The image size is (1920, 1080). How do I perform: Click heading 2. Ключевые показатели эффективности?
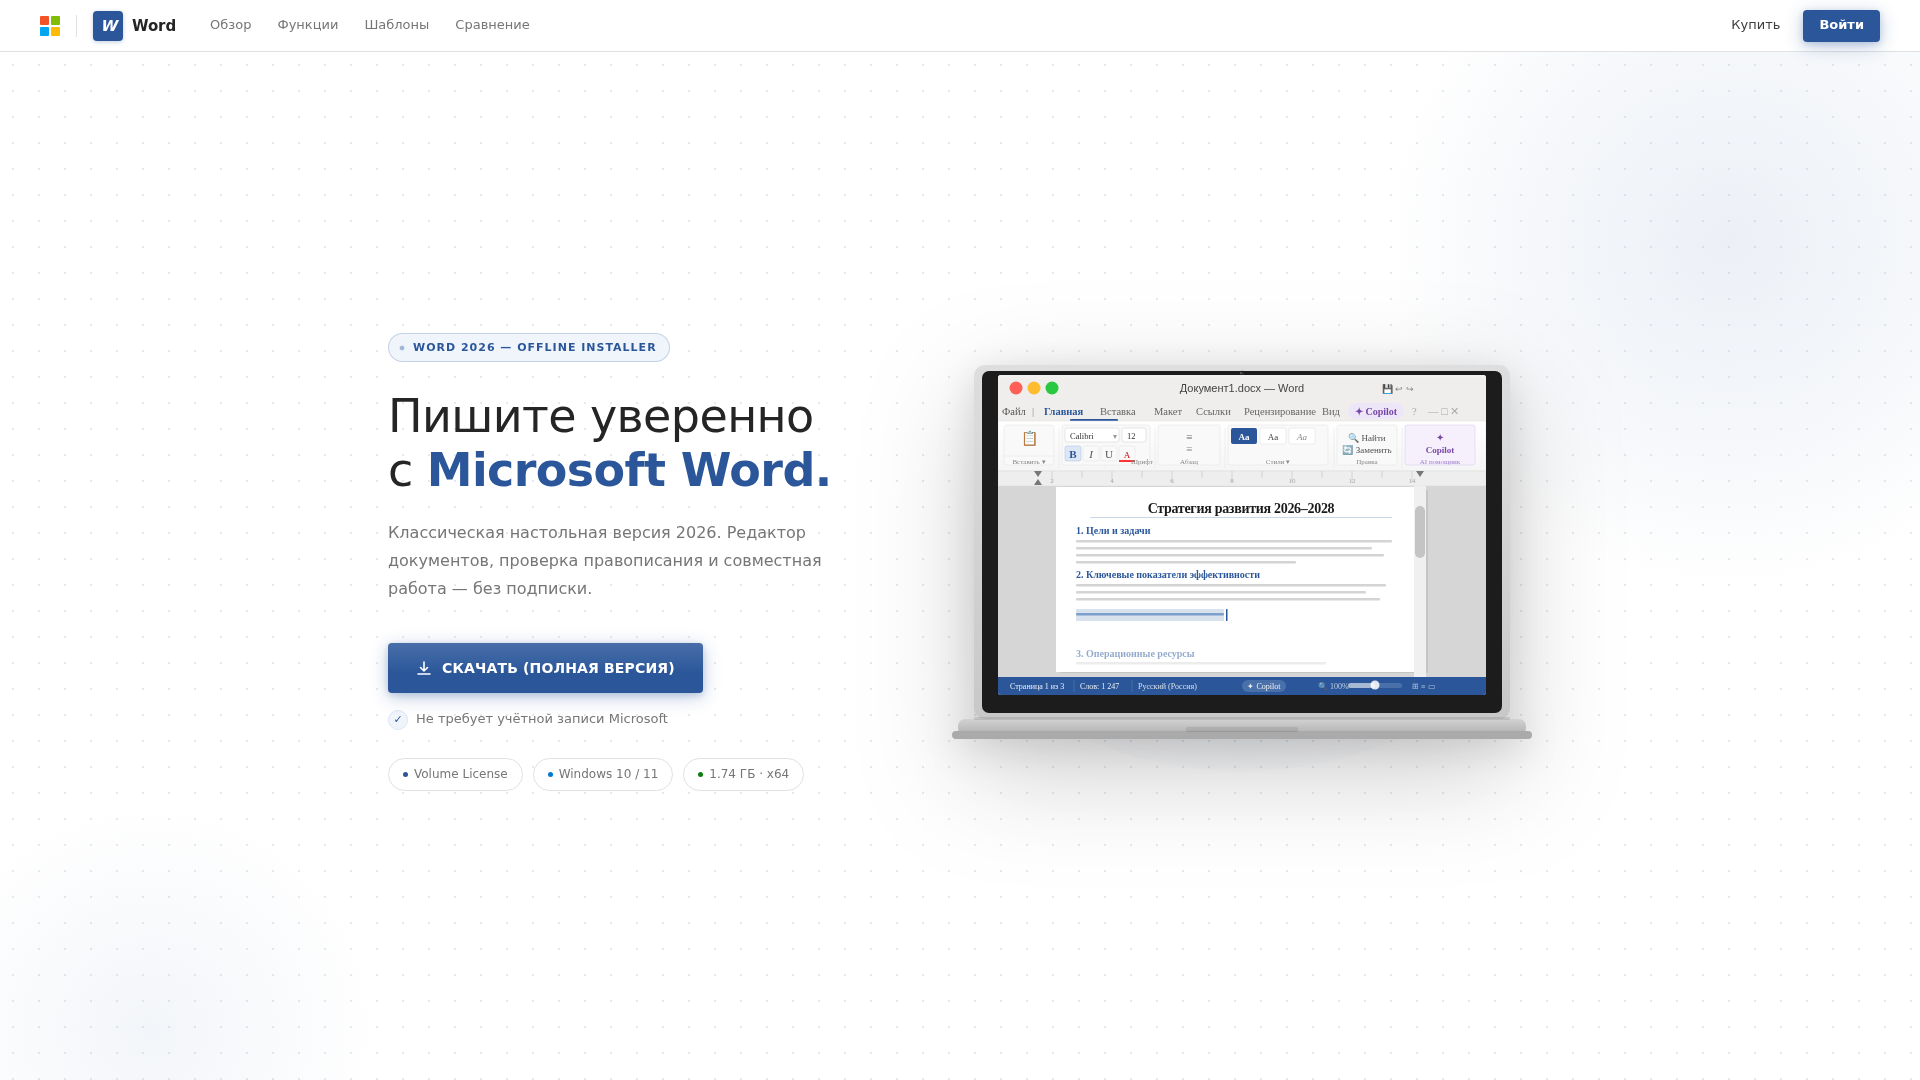[1168, 575]
